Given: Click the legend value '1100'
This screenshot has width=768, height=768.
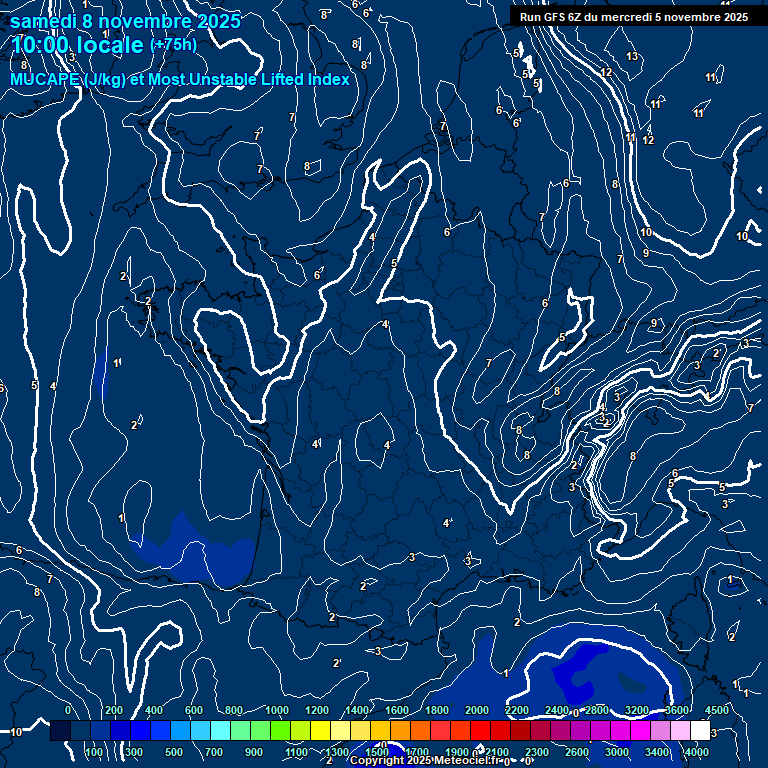Looking at the screenshot, I should 296,752.
